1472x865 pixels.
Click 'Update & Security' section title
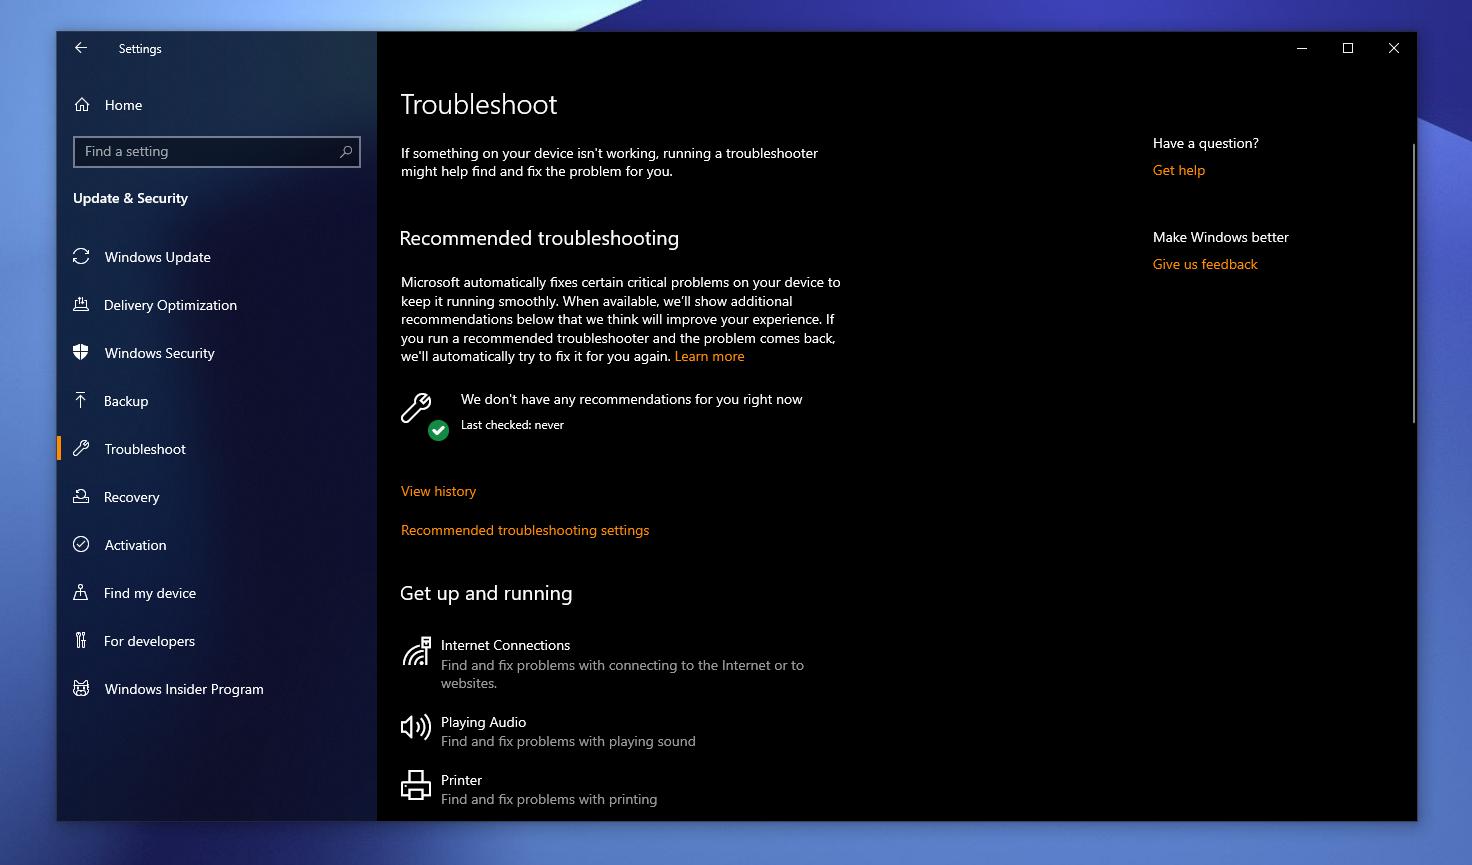tap(130, 198)
